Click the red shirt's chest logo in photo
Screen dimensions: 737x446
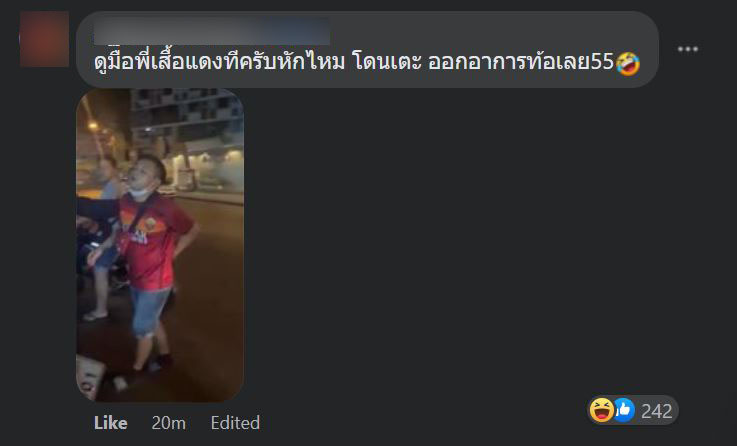tap(150, 224)
